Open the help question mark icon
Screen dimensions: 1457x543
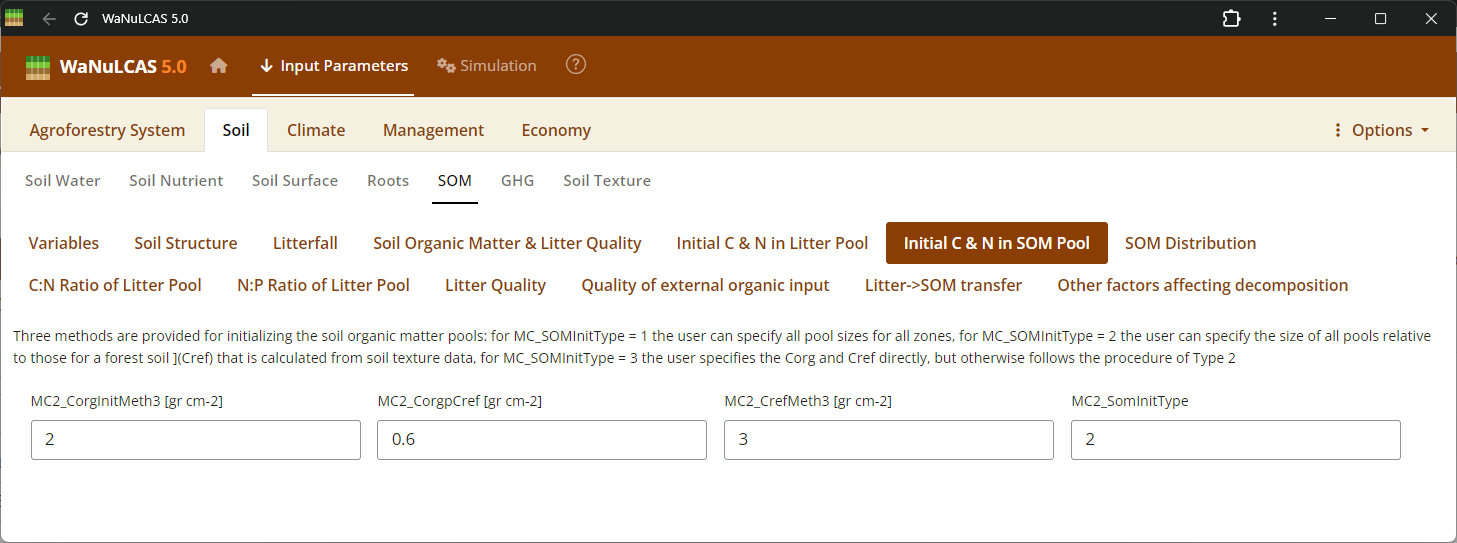point(576,65)
